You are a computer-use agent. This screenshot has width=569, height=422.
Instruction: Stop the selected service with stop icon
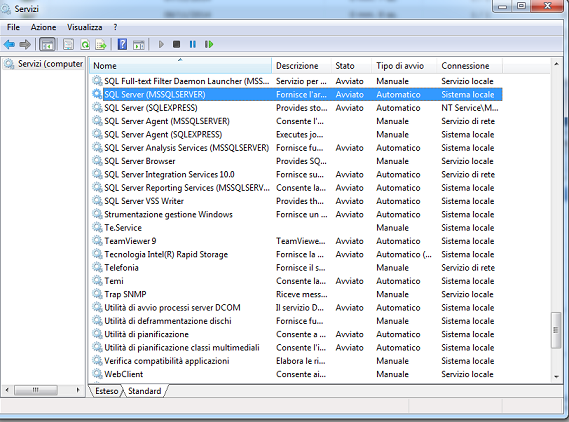(176, 45)
